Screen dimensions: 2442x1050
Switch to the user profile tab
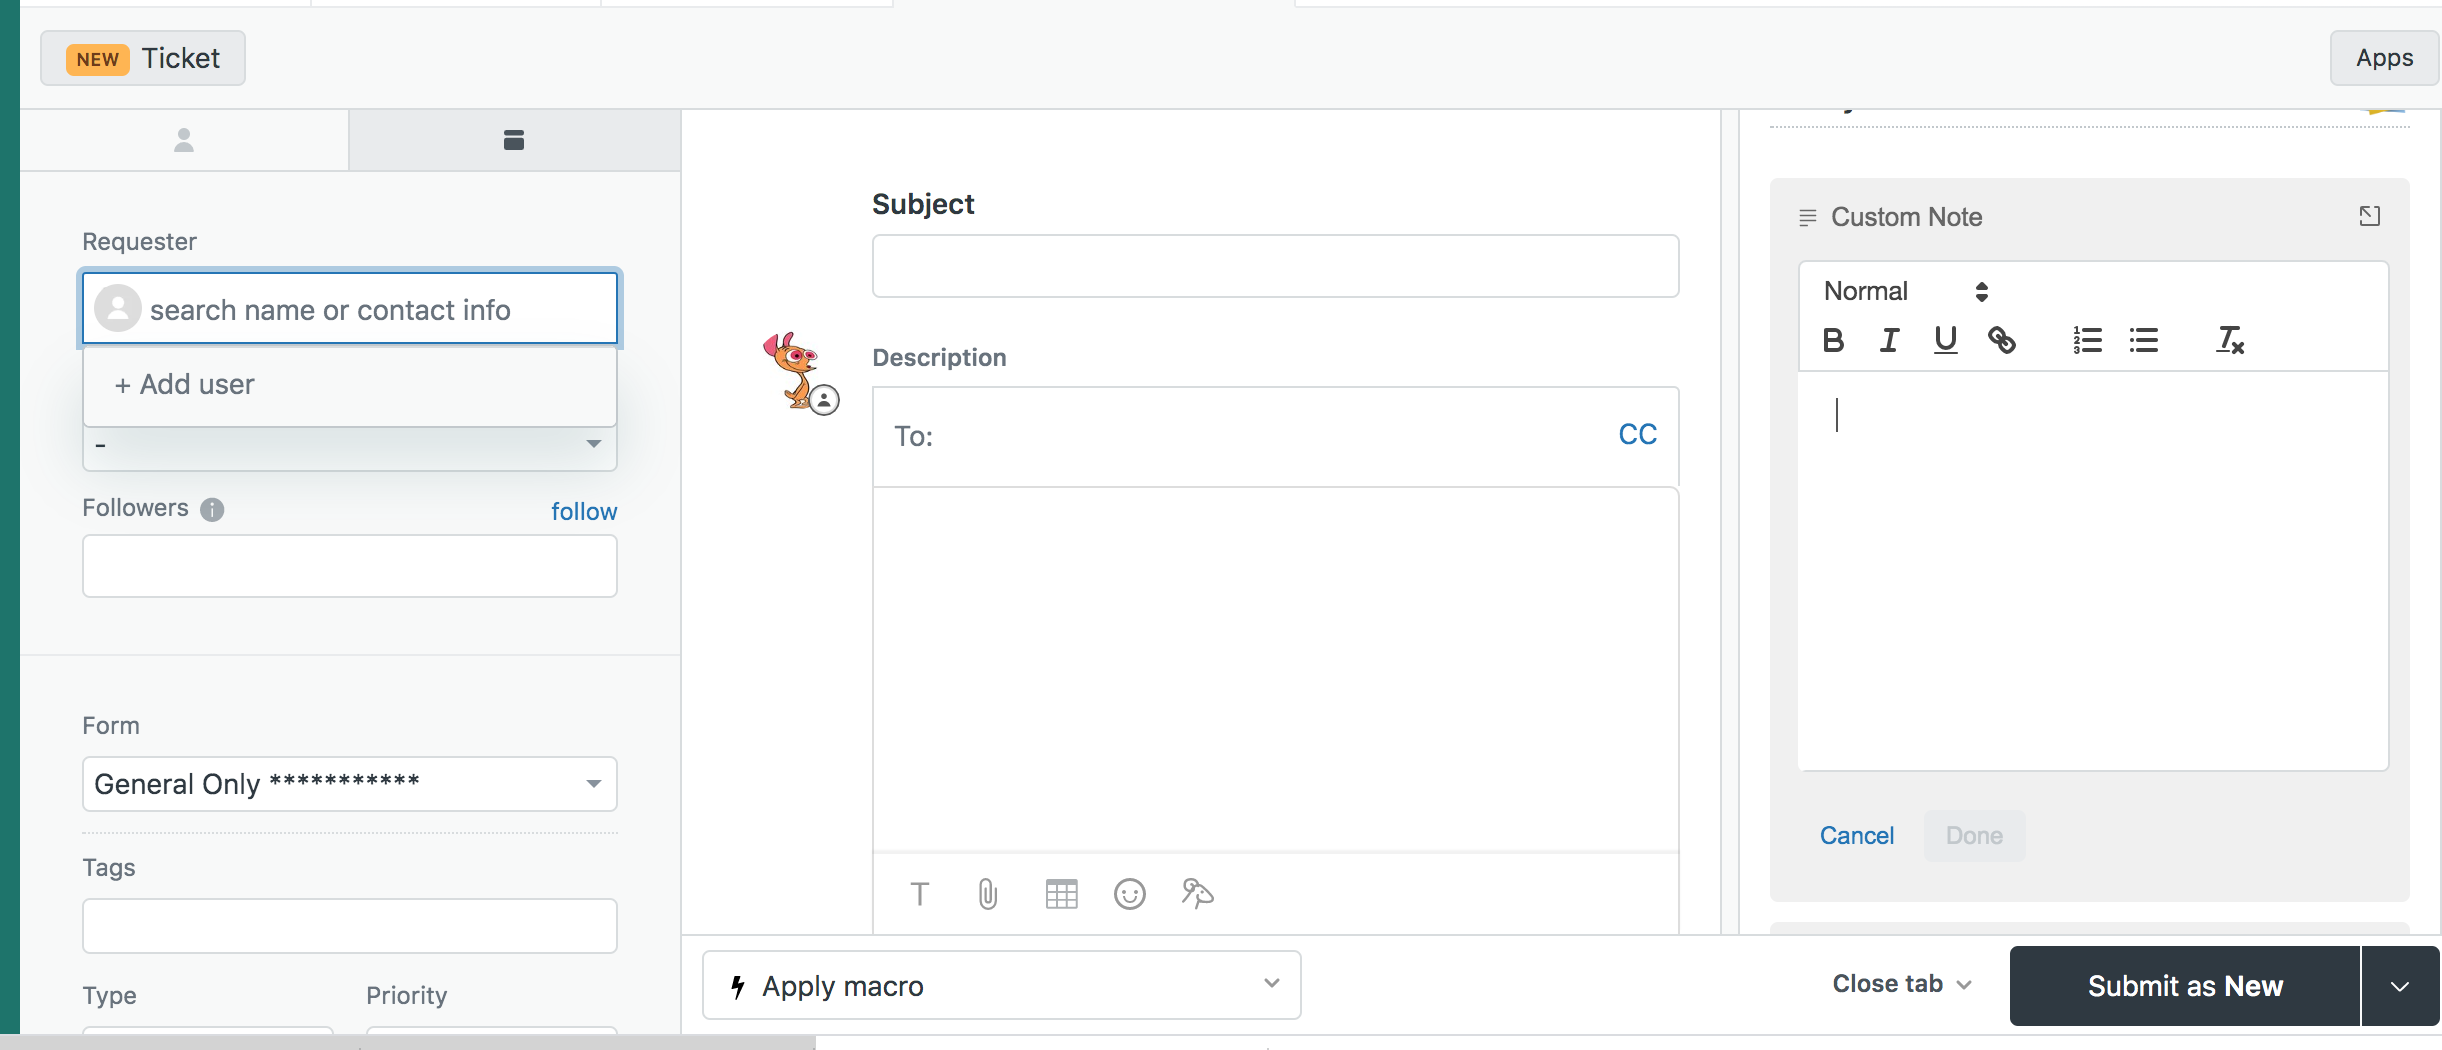(184, 140)
